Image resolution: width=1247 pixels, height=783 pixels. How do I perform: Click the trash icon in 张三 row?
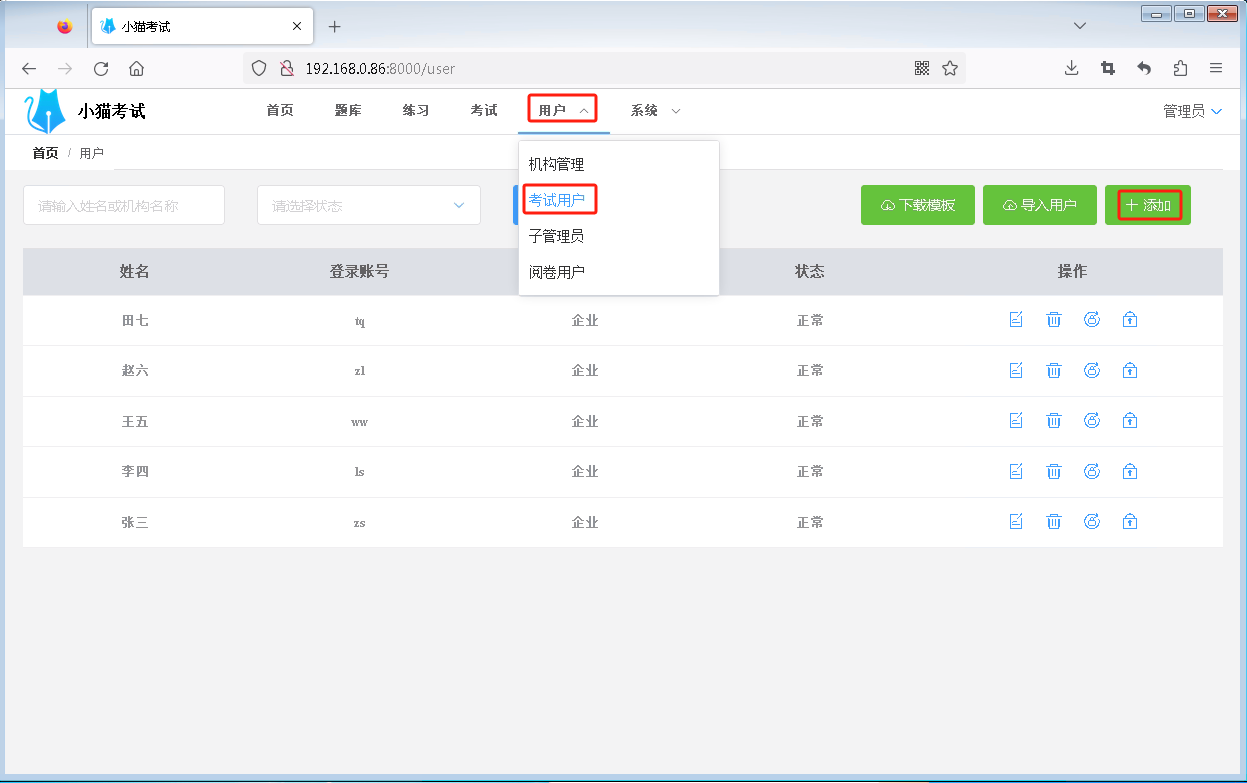[x=1054, y=522]
